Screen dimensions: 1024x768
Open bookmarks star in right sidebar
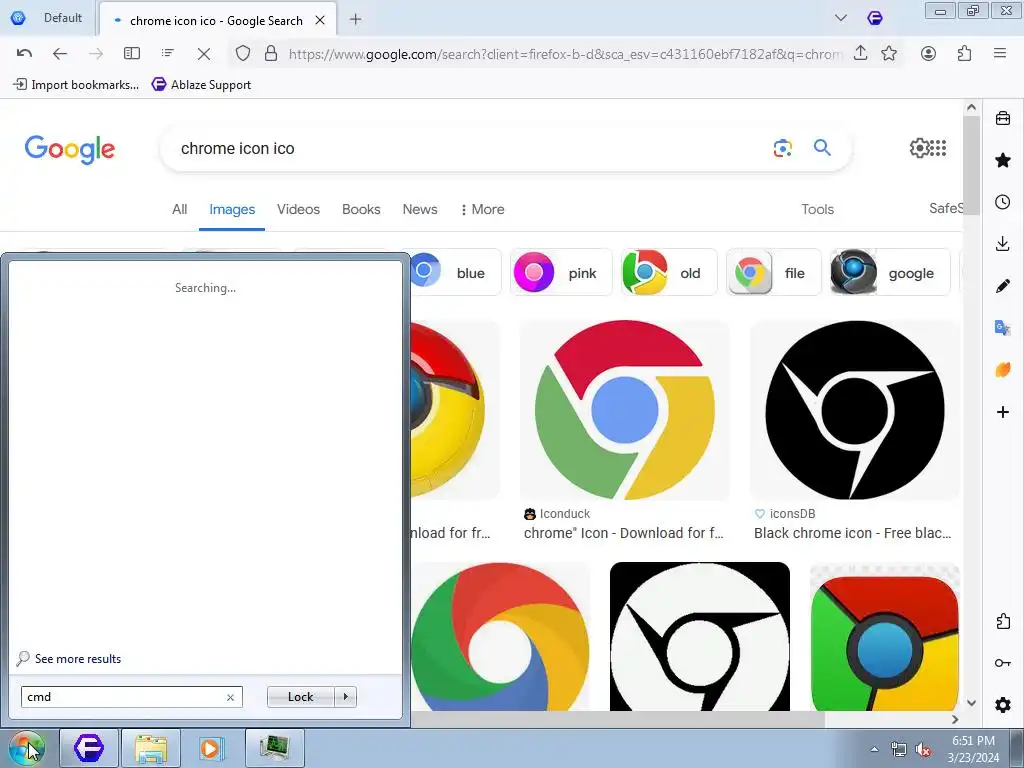(x=1002, y=160)
